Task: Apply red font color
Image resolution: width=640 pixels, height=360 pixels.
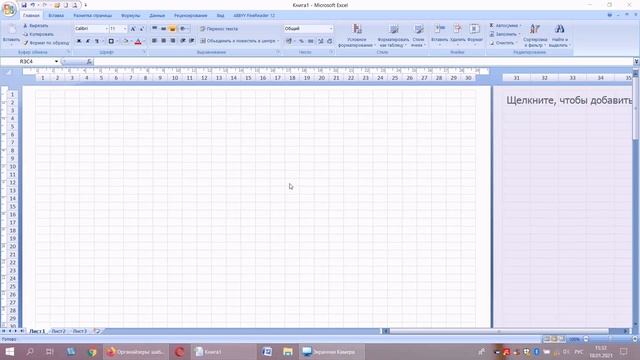Action: click(138, 41)
